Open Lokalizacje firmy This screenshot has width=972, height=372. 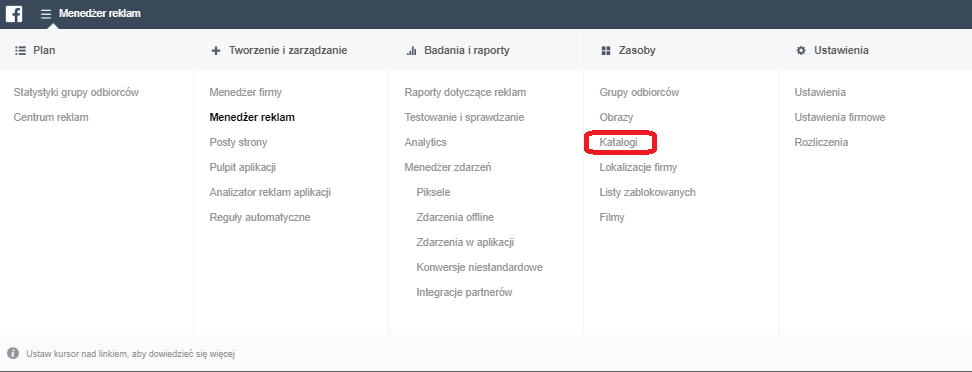coord(638,167)
